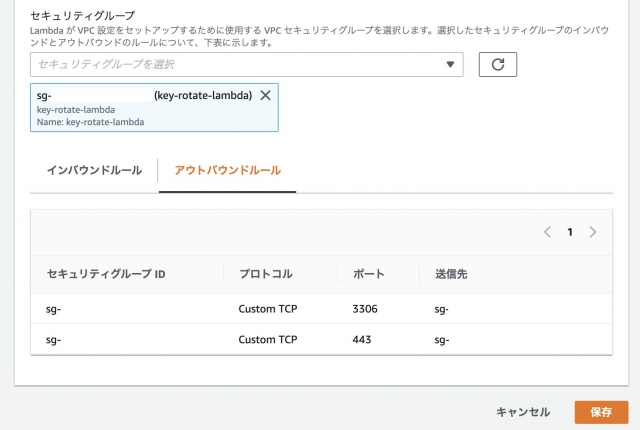Go to the previous rules page
The image size is (640, 430).
[547, 232]
